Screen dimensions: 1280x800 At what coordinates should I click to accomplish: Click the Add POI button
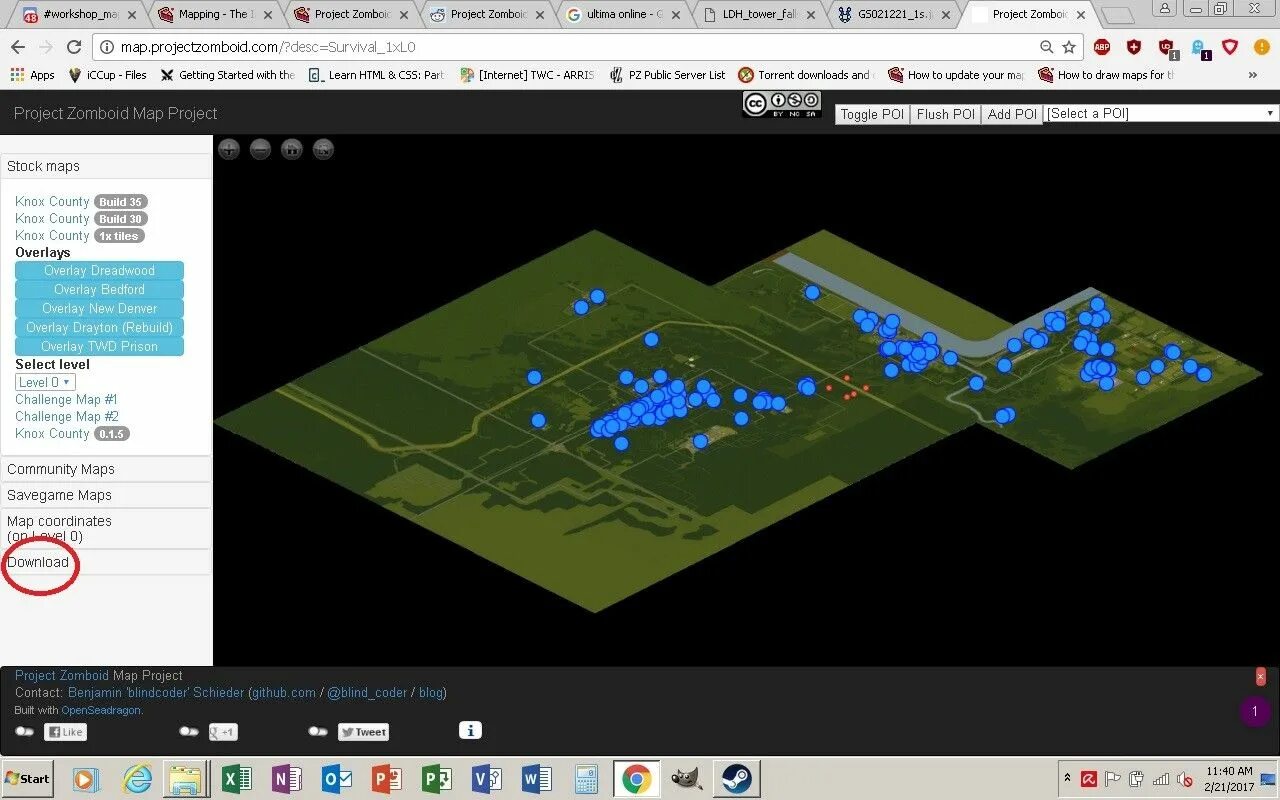[x=1012, y=114]
